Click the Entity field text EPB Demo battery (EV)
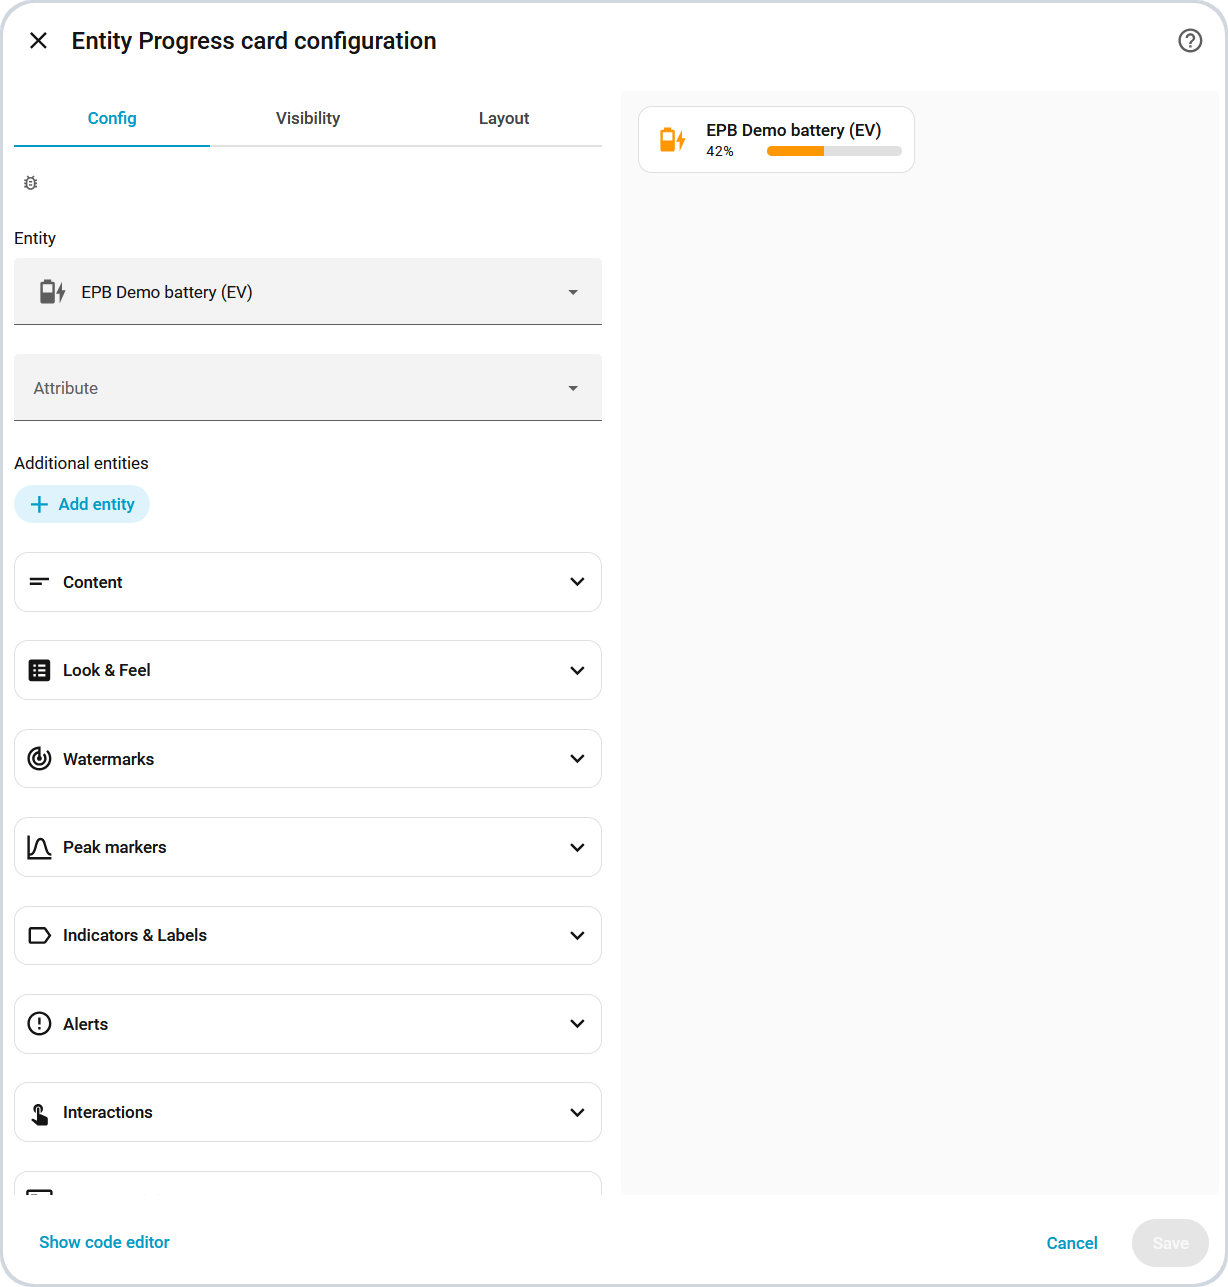The width and height of the screenshot is (1228, 1287). 167,292
